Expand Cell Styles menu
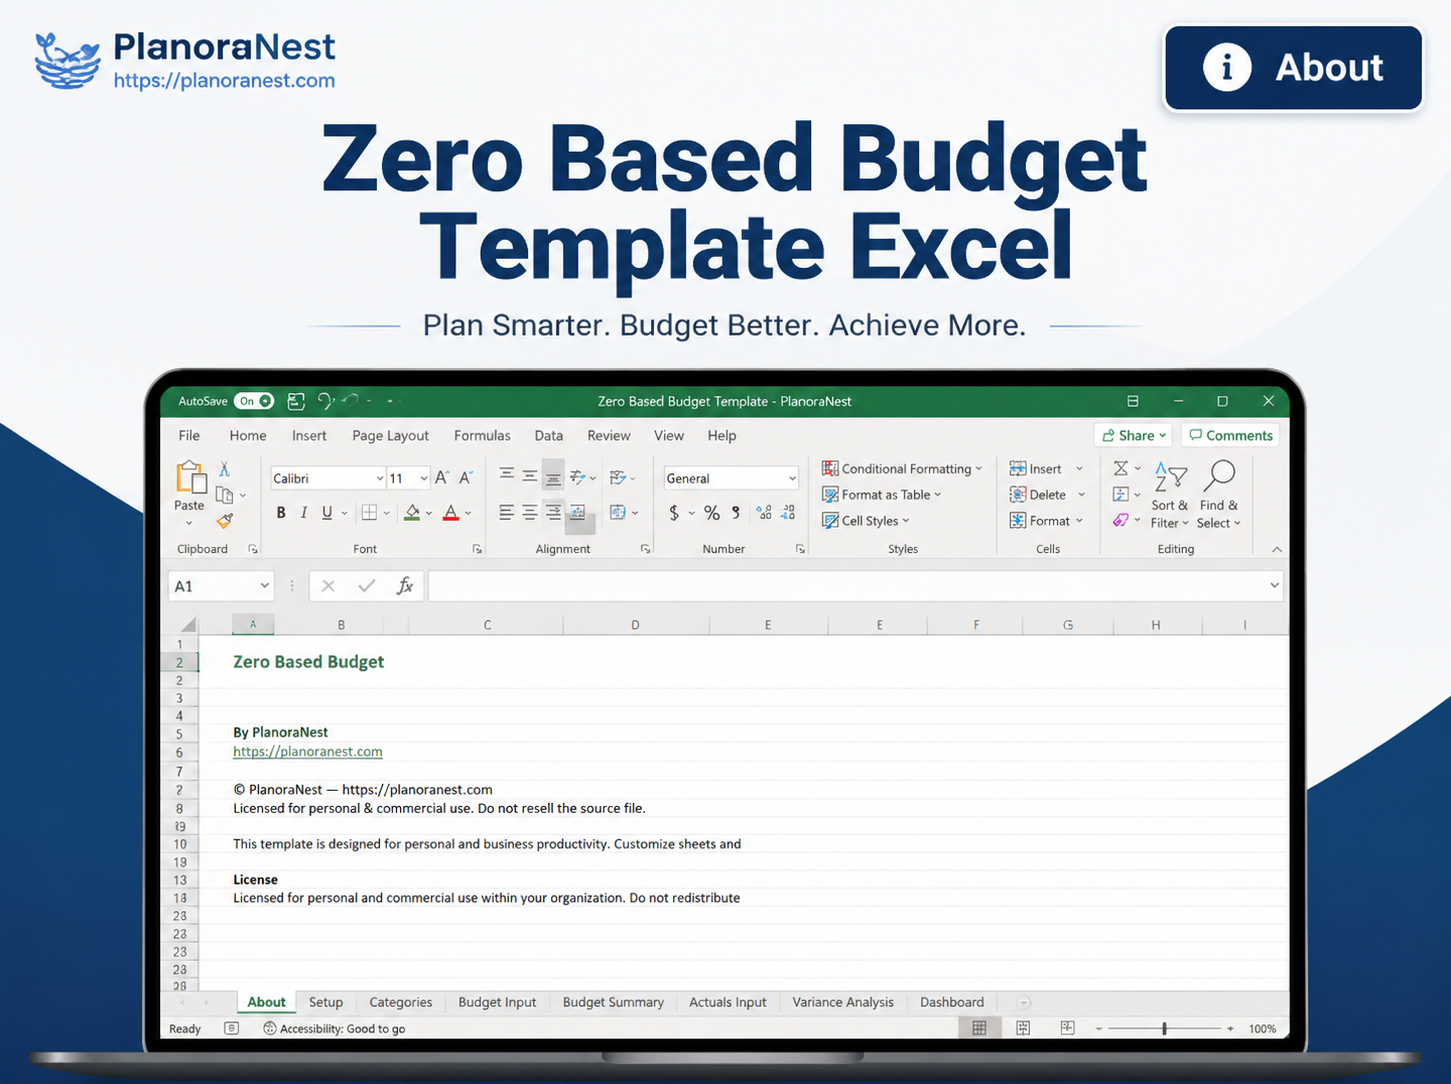 865,521
